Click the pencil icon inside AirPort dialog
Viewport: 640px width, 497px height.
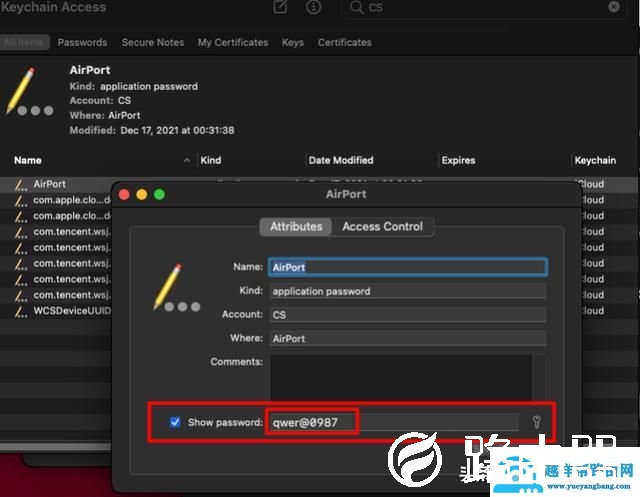pyautogui.click(x=176, y=288)
